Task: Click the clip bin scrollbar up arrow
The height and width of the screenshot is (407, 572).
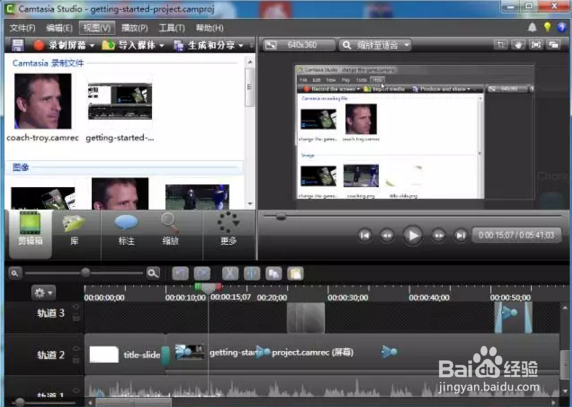Action: tap(250, 62)
